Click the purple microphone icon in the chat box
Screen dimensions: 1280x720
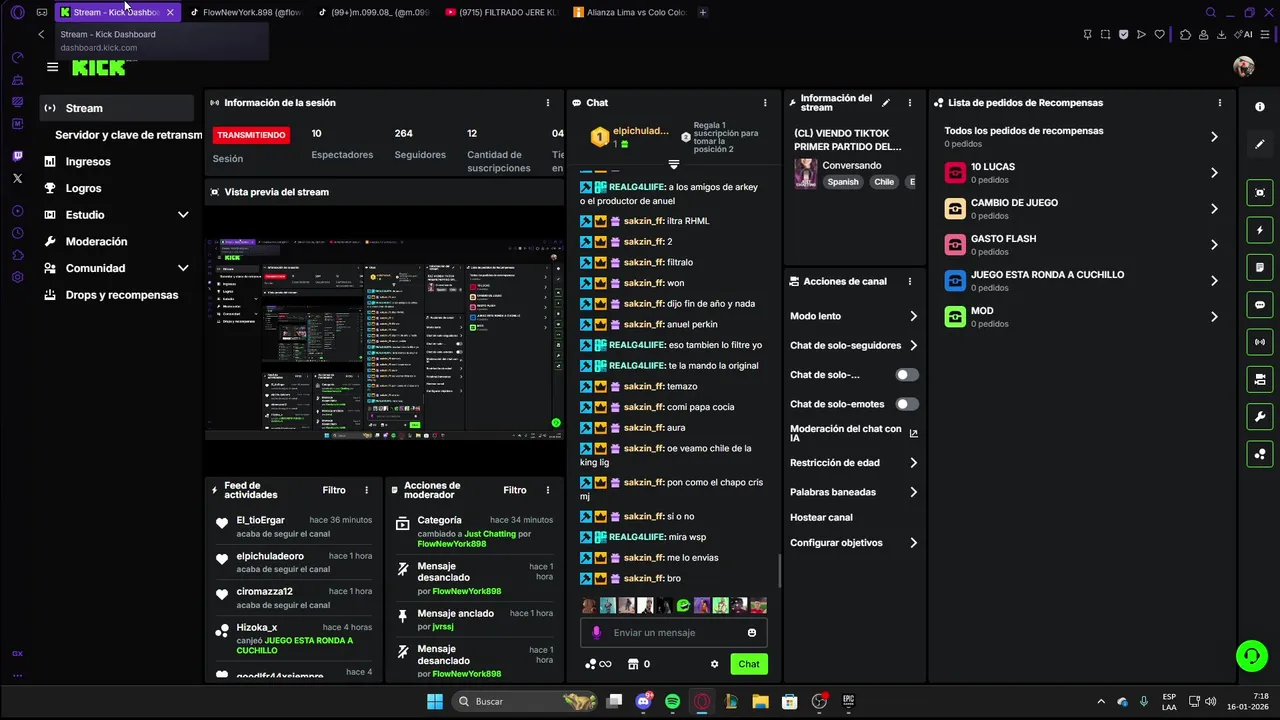597,633
